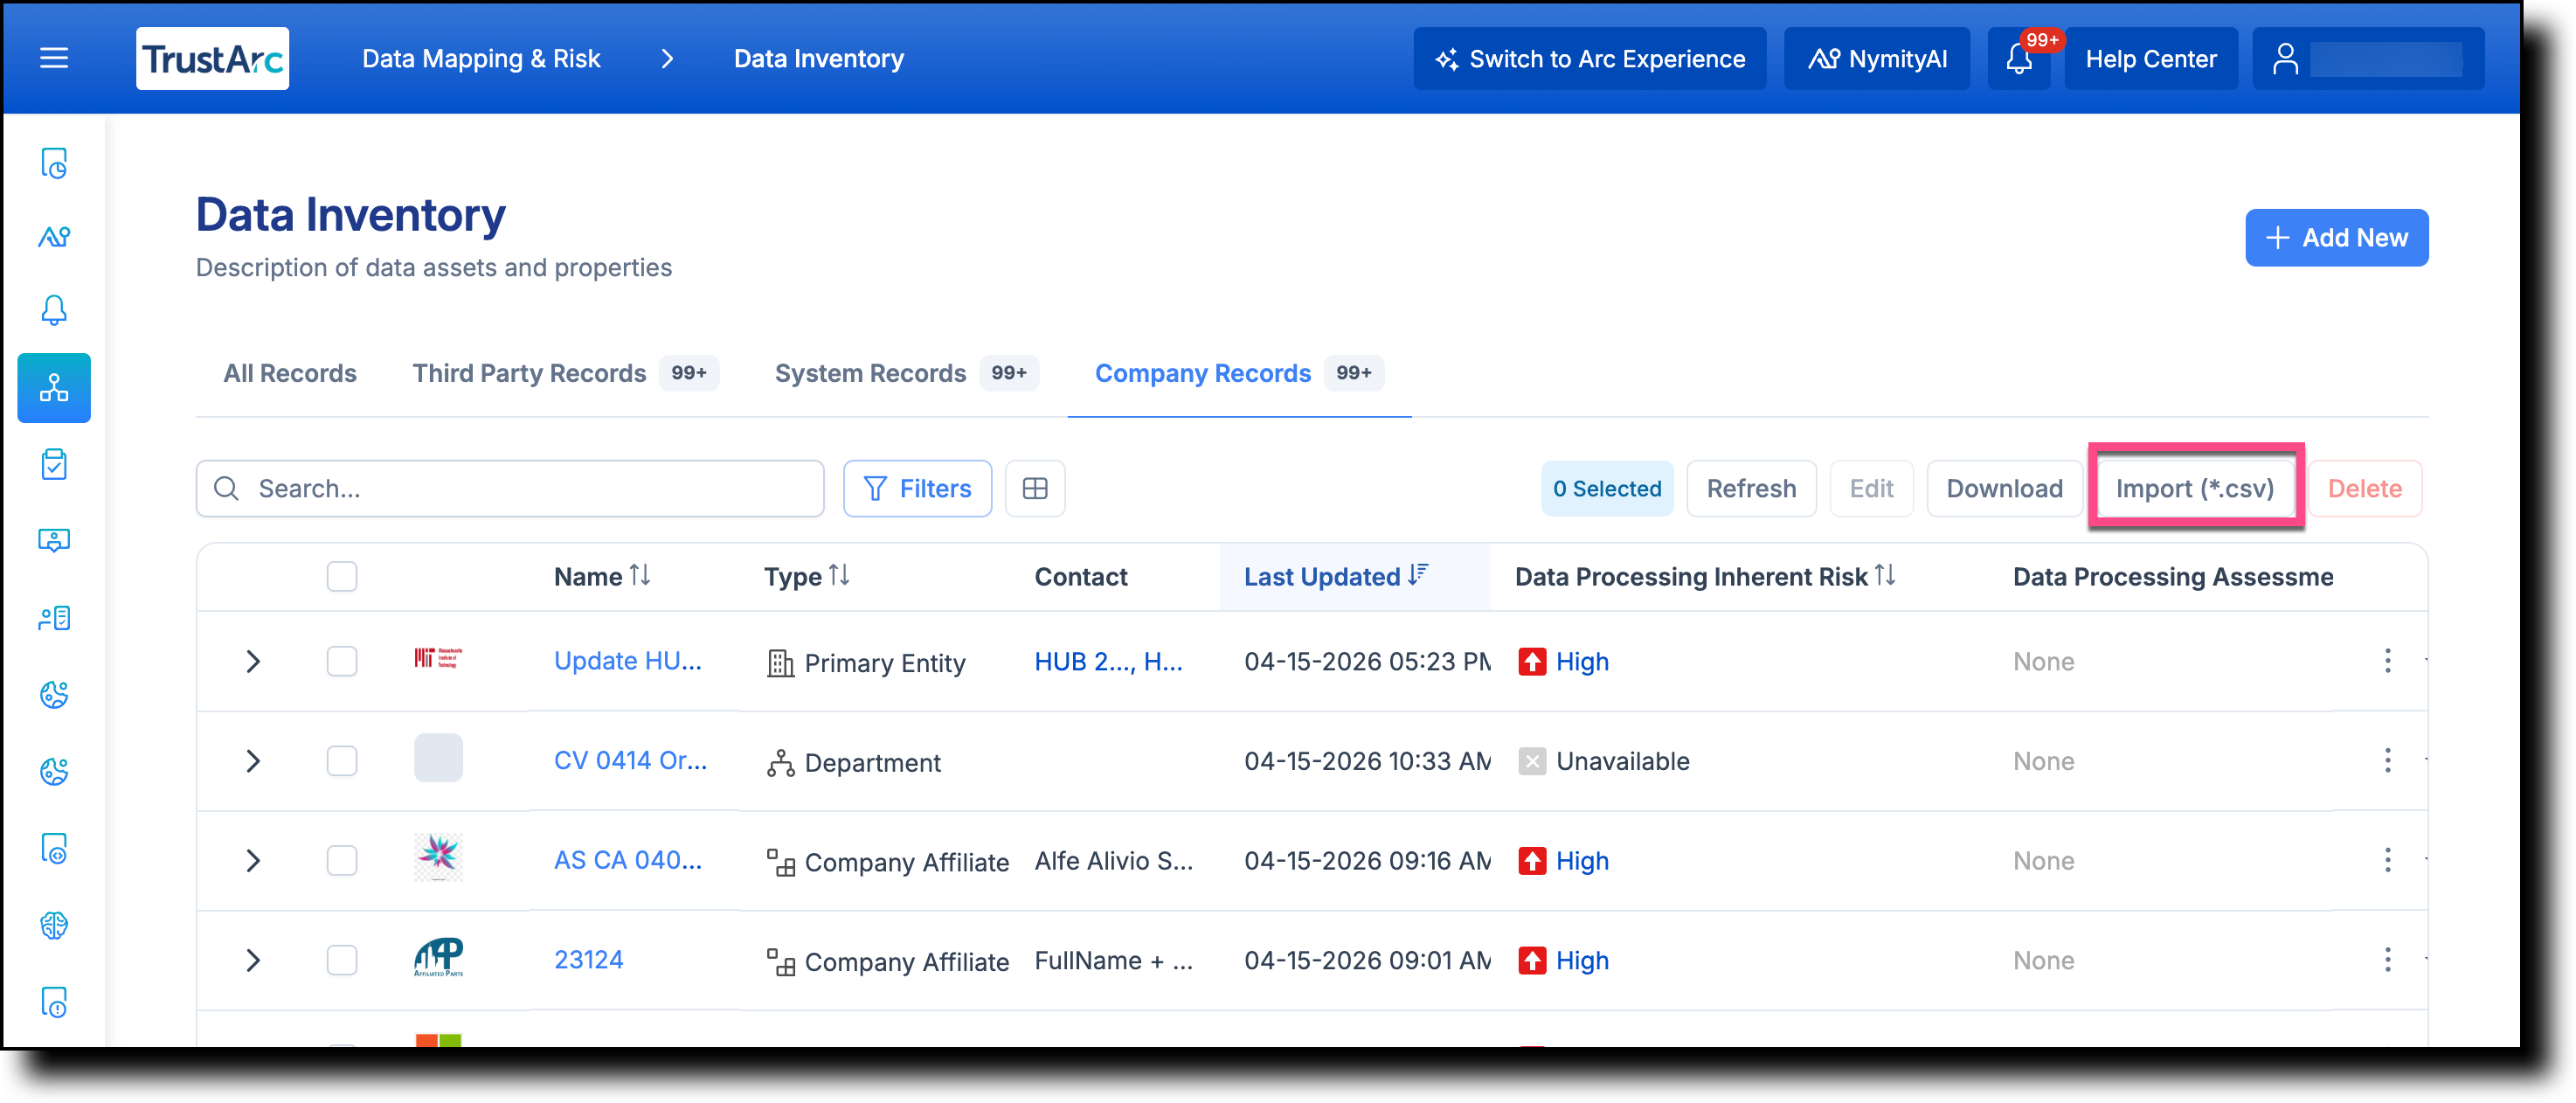2576x1103 pixels.
Task: Open row actions menu for CV 0414 Or...
Action: click(2387, 761)
